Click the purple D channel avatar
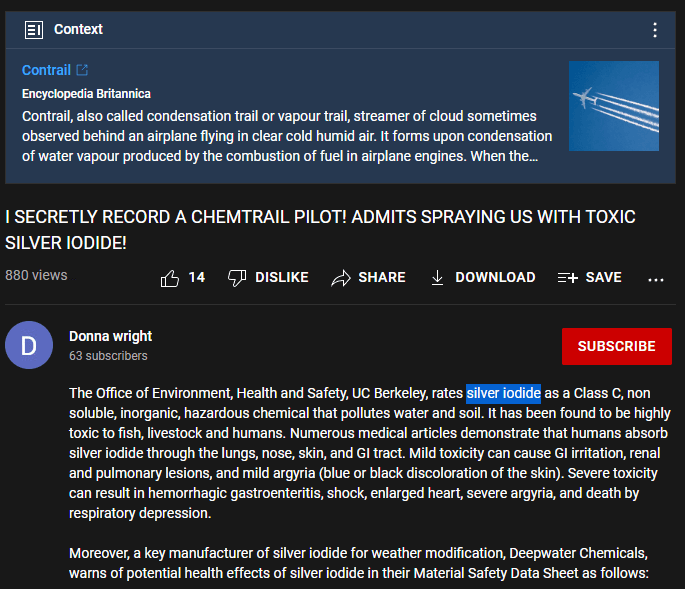The image size is (685, 589). coord(29,346)
